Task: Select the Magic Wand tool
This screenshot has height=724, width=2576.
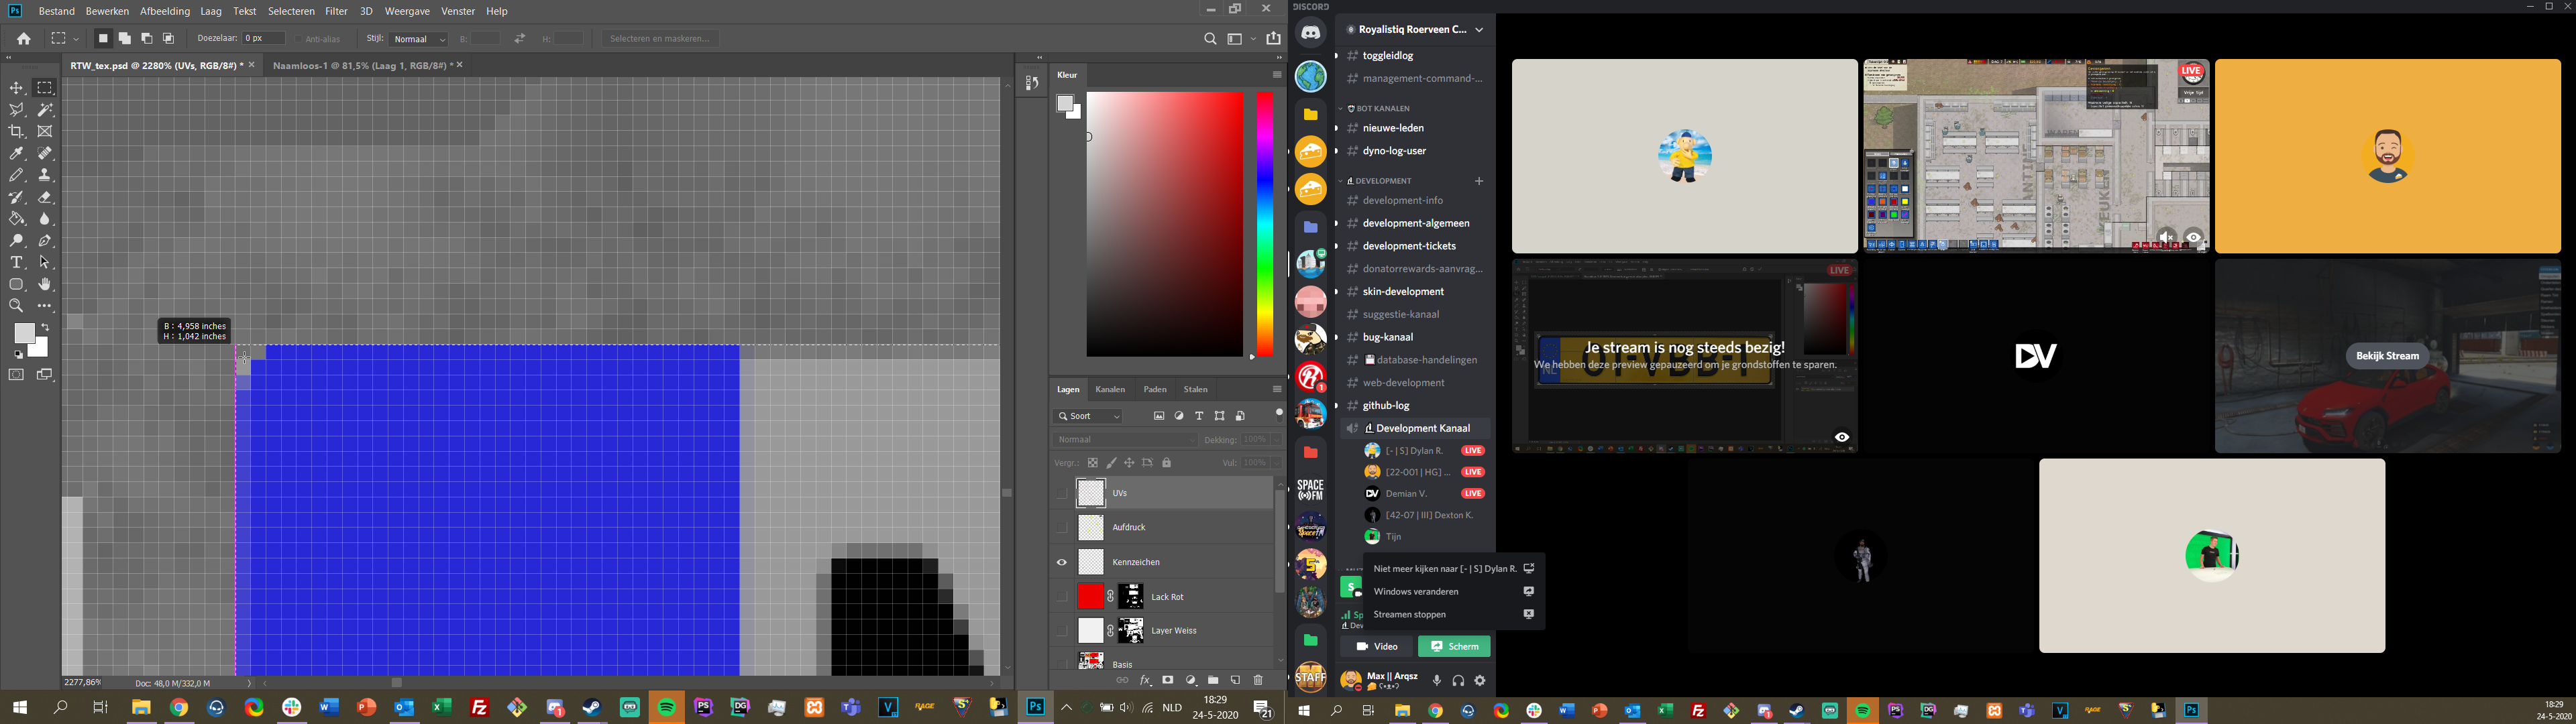Action: 45,110
